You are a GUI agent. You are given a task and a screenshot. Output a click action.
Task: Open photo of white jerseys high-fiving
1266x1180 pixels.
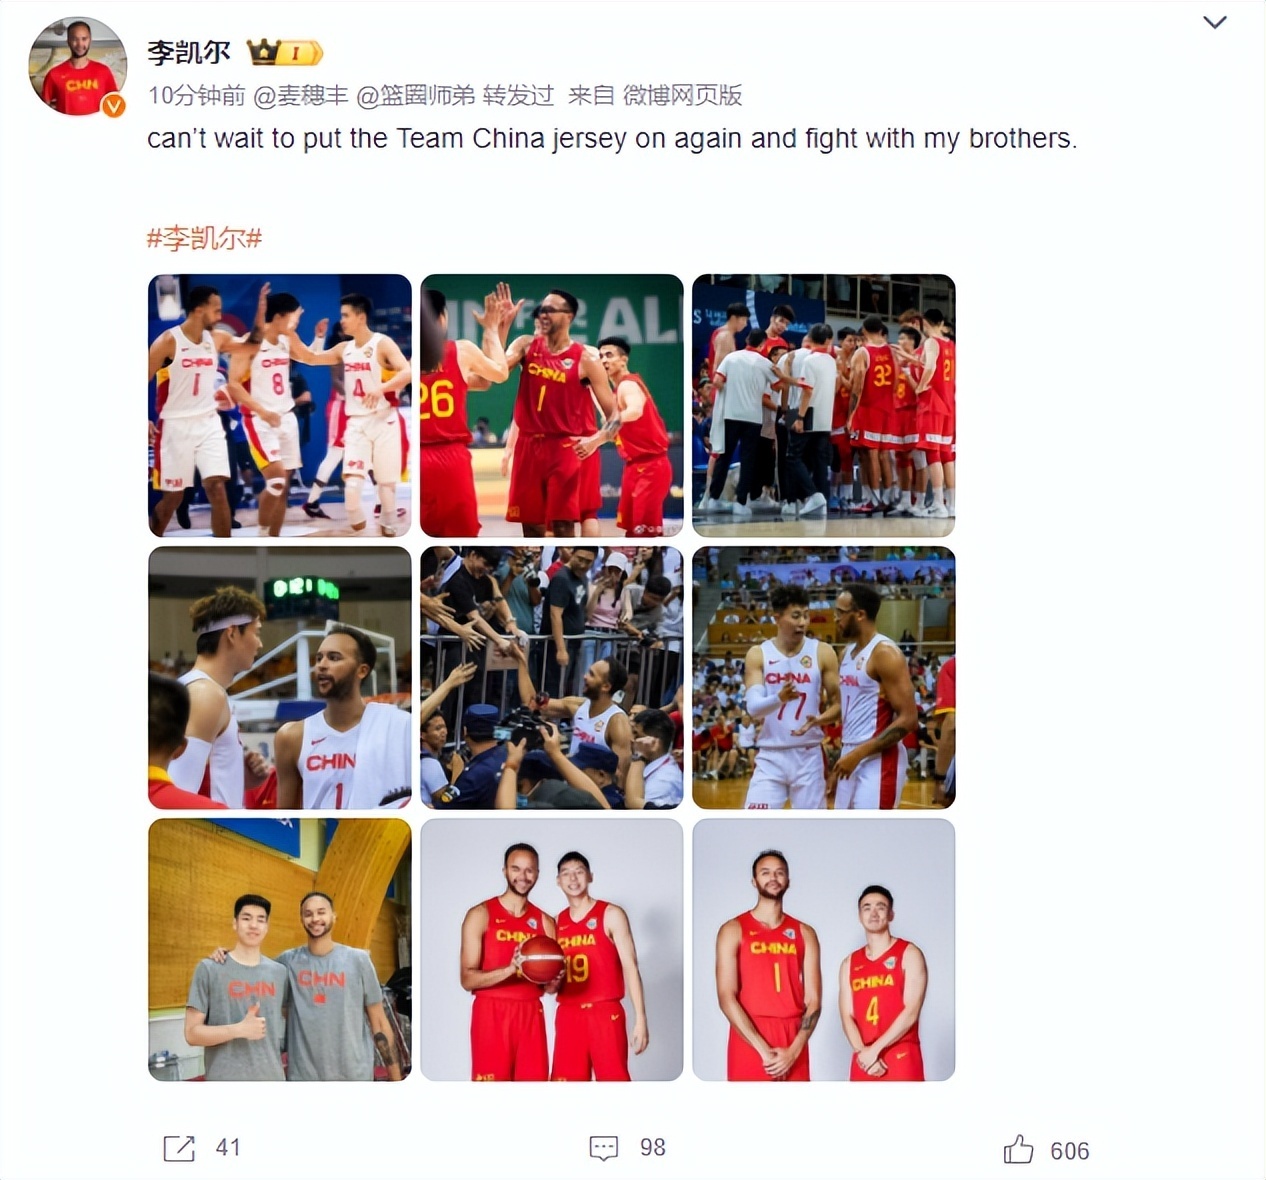pos(280,405)
